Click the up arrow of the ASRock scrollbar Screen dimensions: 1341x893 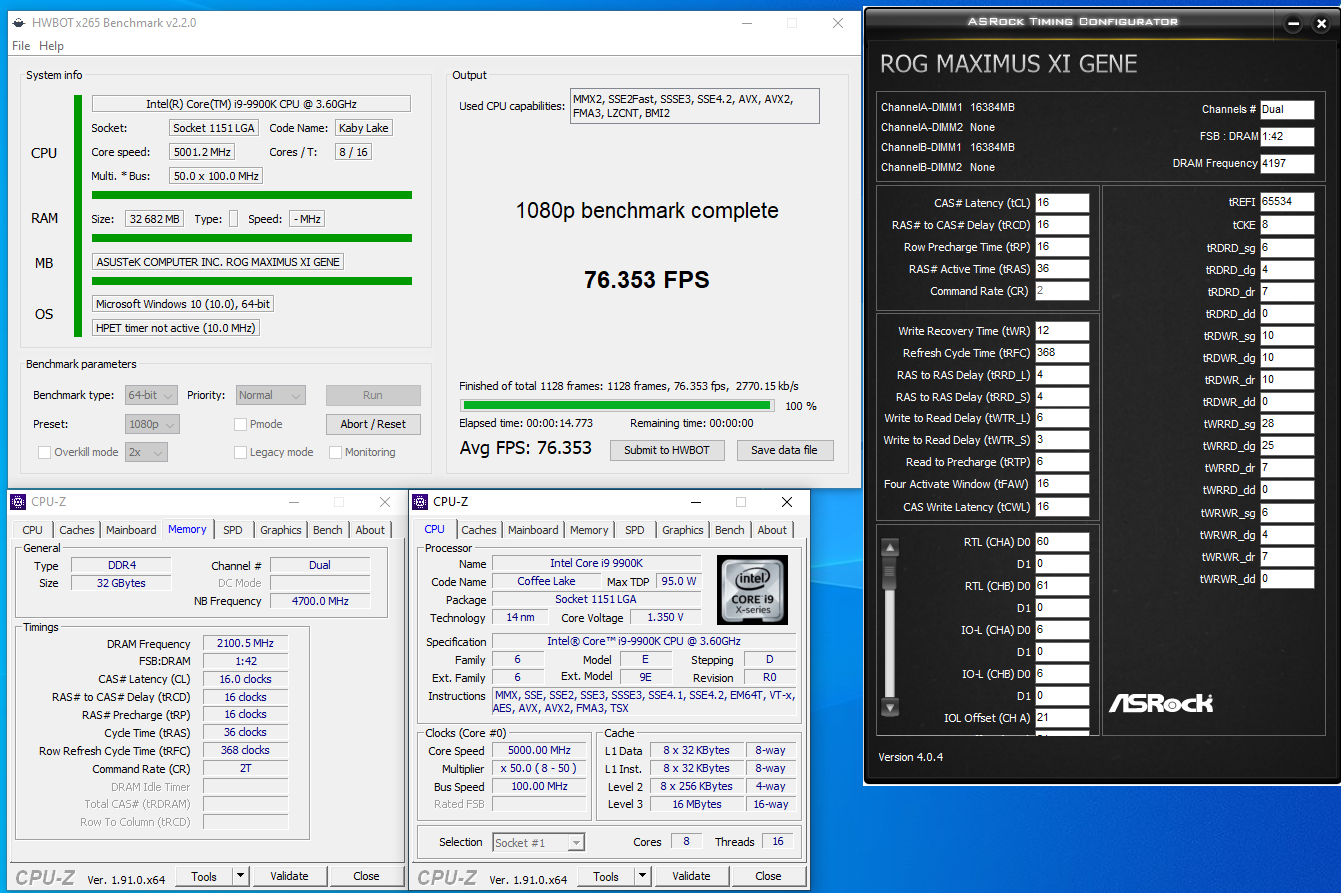click(890, 547)
